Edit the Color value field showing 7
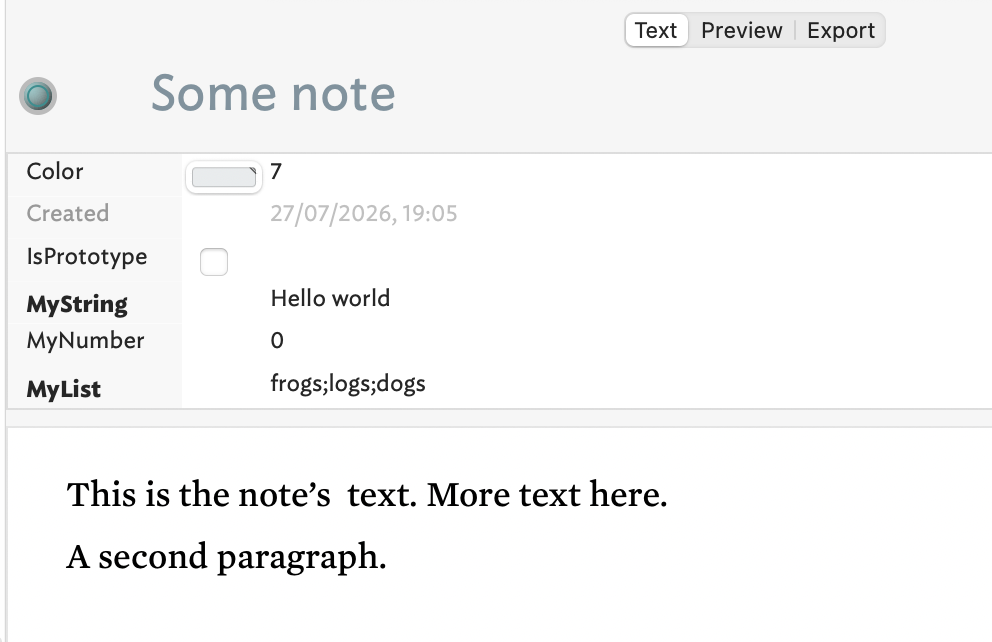The width and height of the screenshot is (992, 642). (x=276, y=171)
